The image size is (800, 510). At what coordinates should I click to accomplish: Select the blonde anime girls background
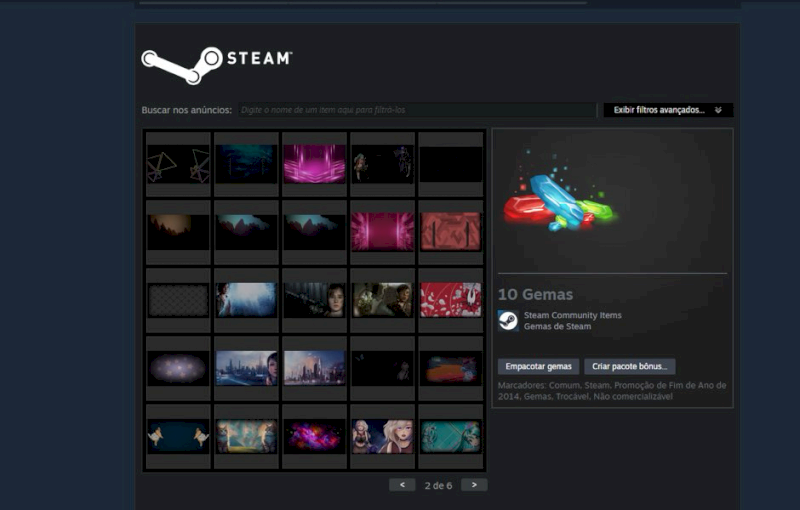pos(383,437)
